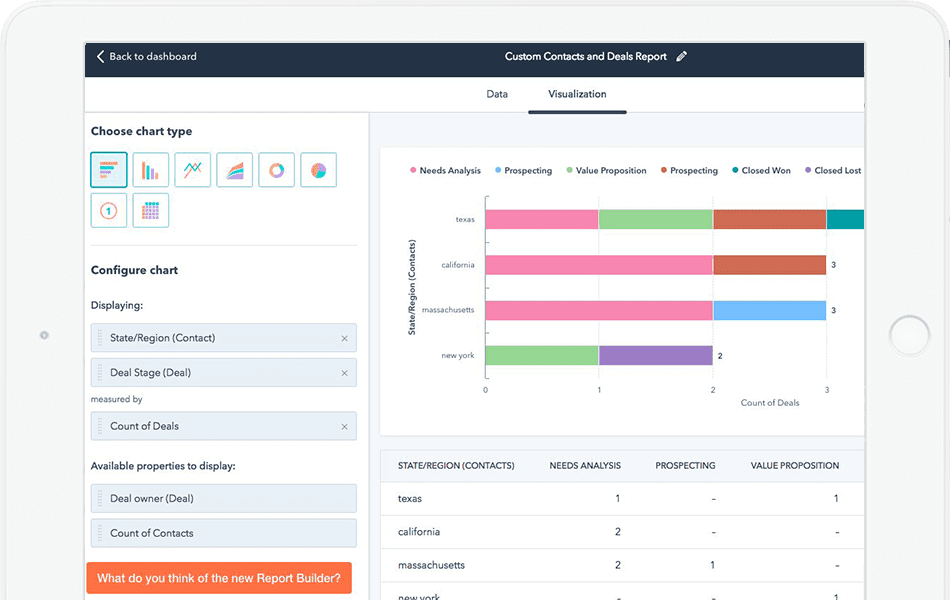Go back to dashboard
The height and width of the screenshot is (600, 950).
click(x=146, y=57)
